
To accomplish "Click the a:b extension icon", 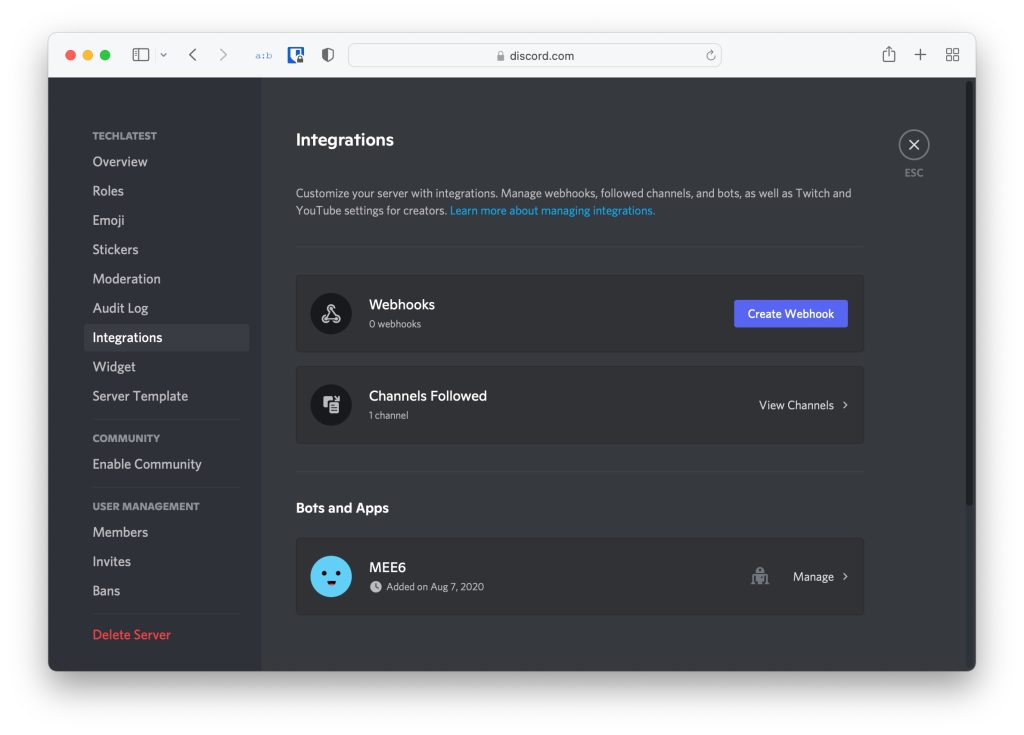I will pyautogui.click(x=264, y=56).
